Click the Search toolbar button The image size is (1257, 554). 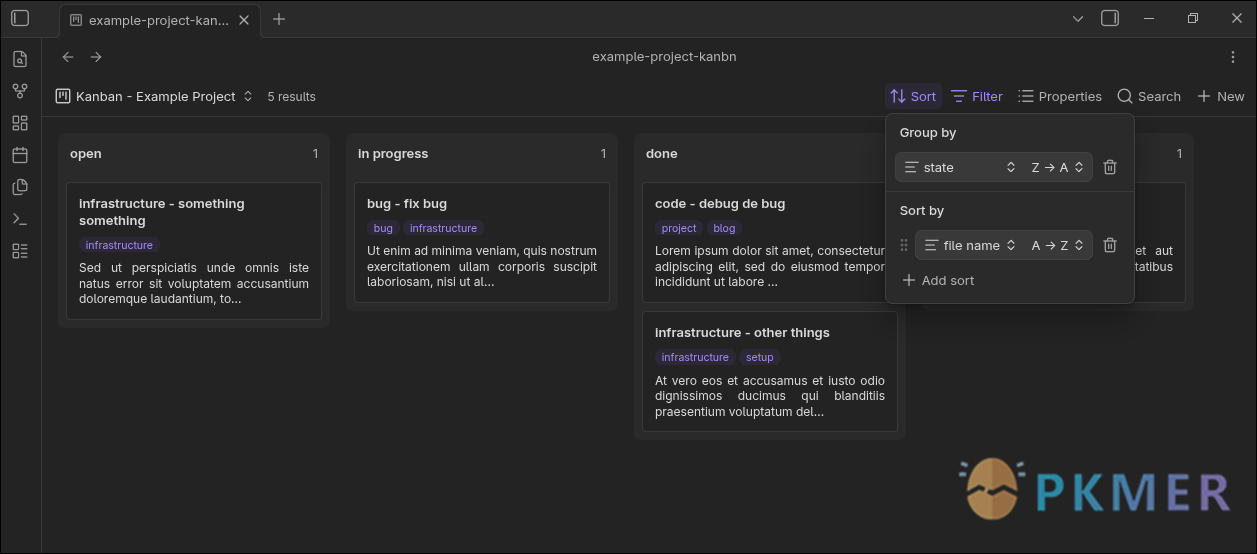coord(1149,96)
